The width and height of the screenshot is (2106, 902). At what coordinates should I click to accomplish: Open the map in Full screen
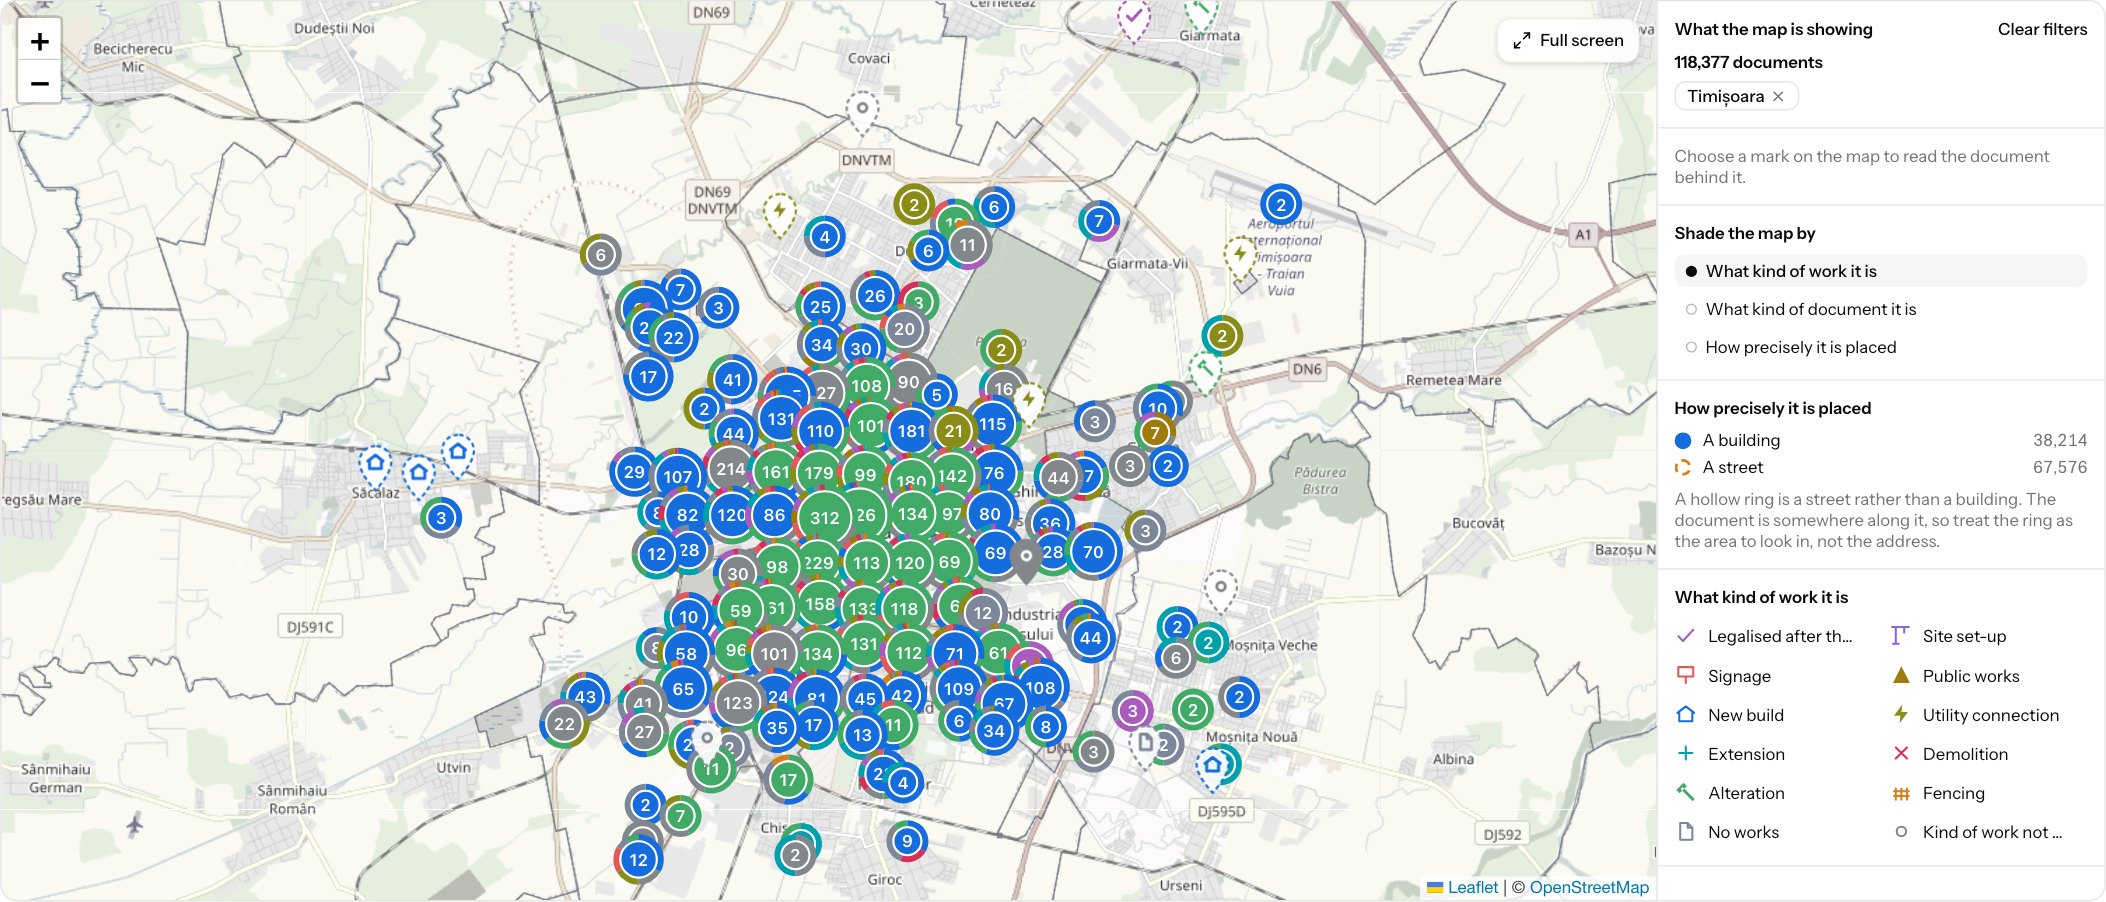(1568, 40)
